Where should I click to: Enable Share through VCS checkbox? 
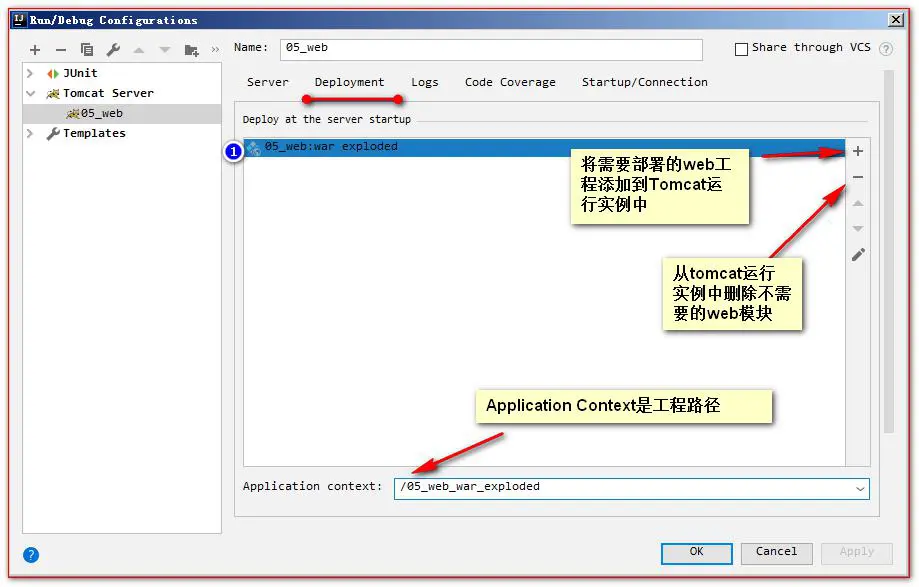point(741,49)
